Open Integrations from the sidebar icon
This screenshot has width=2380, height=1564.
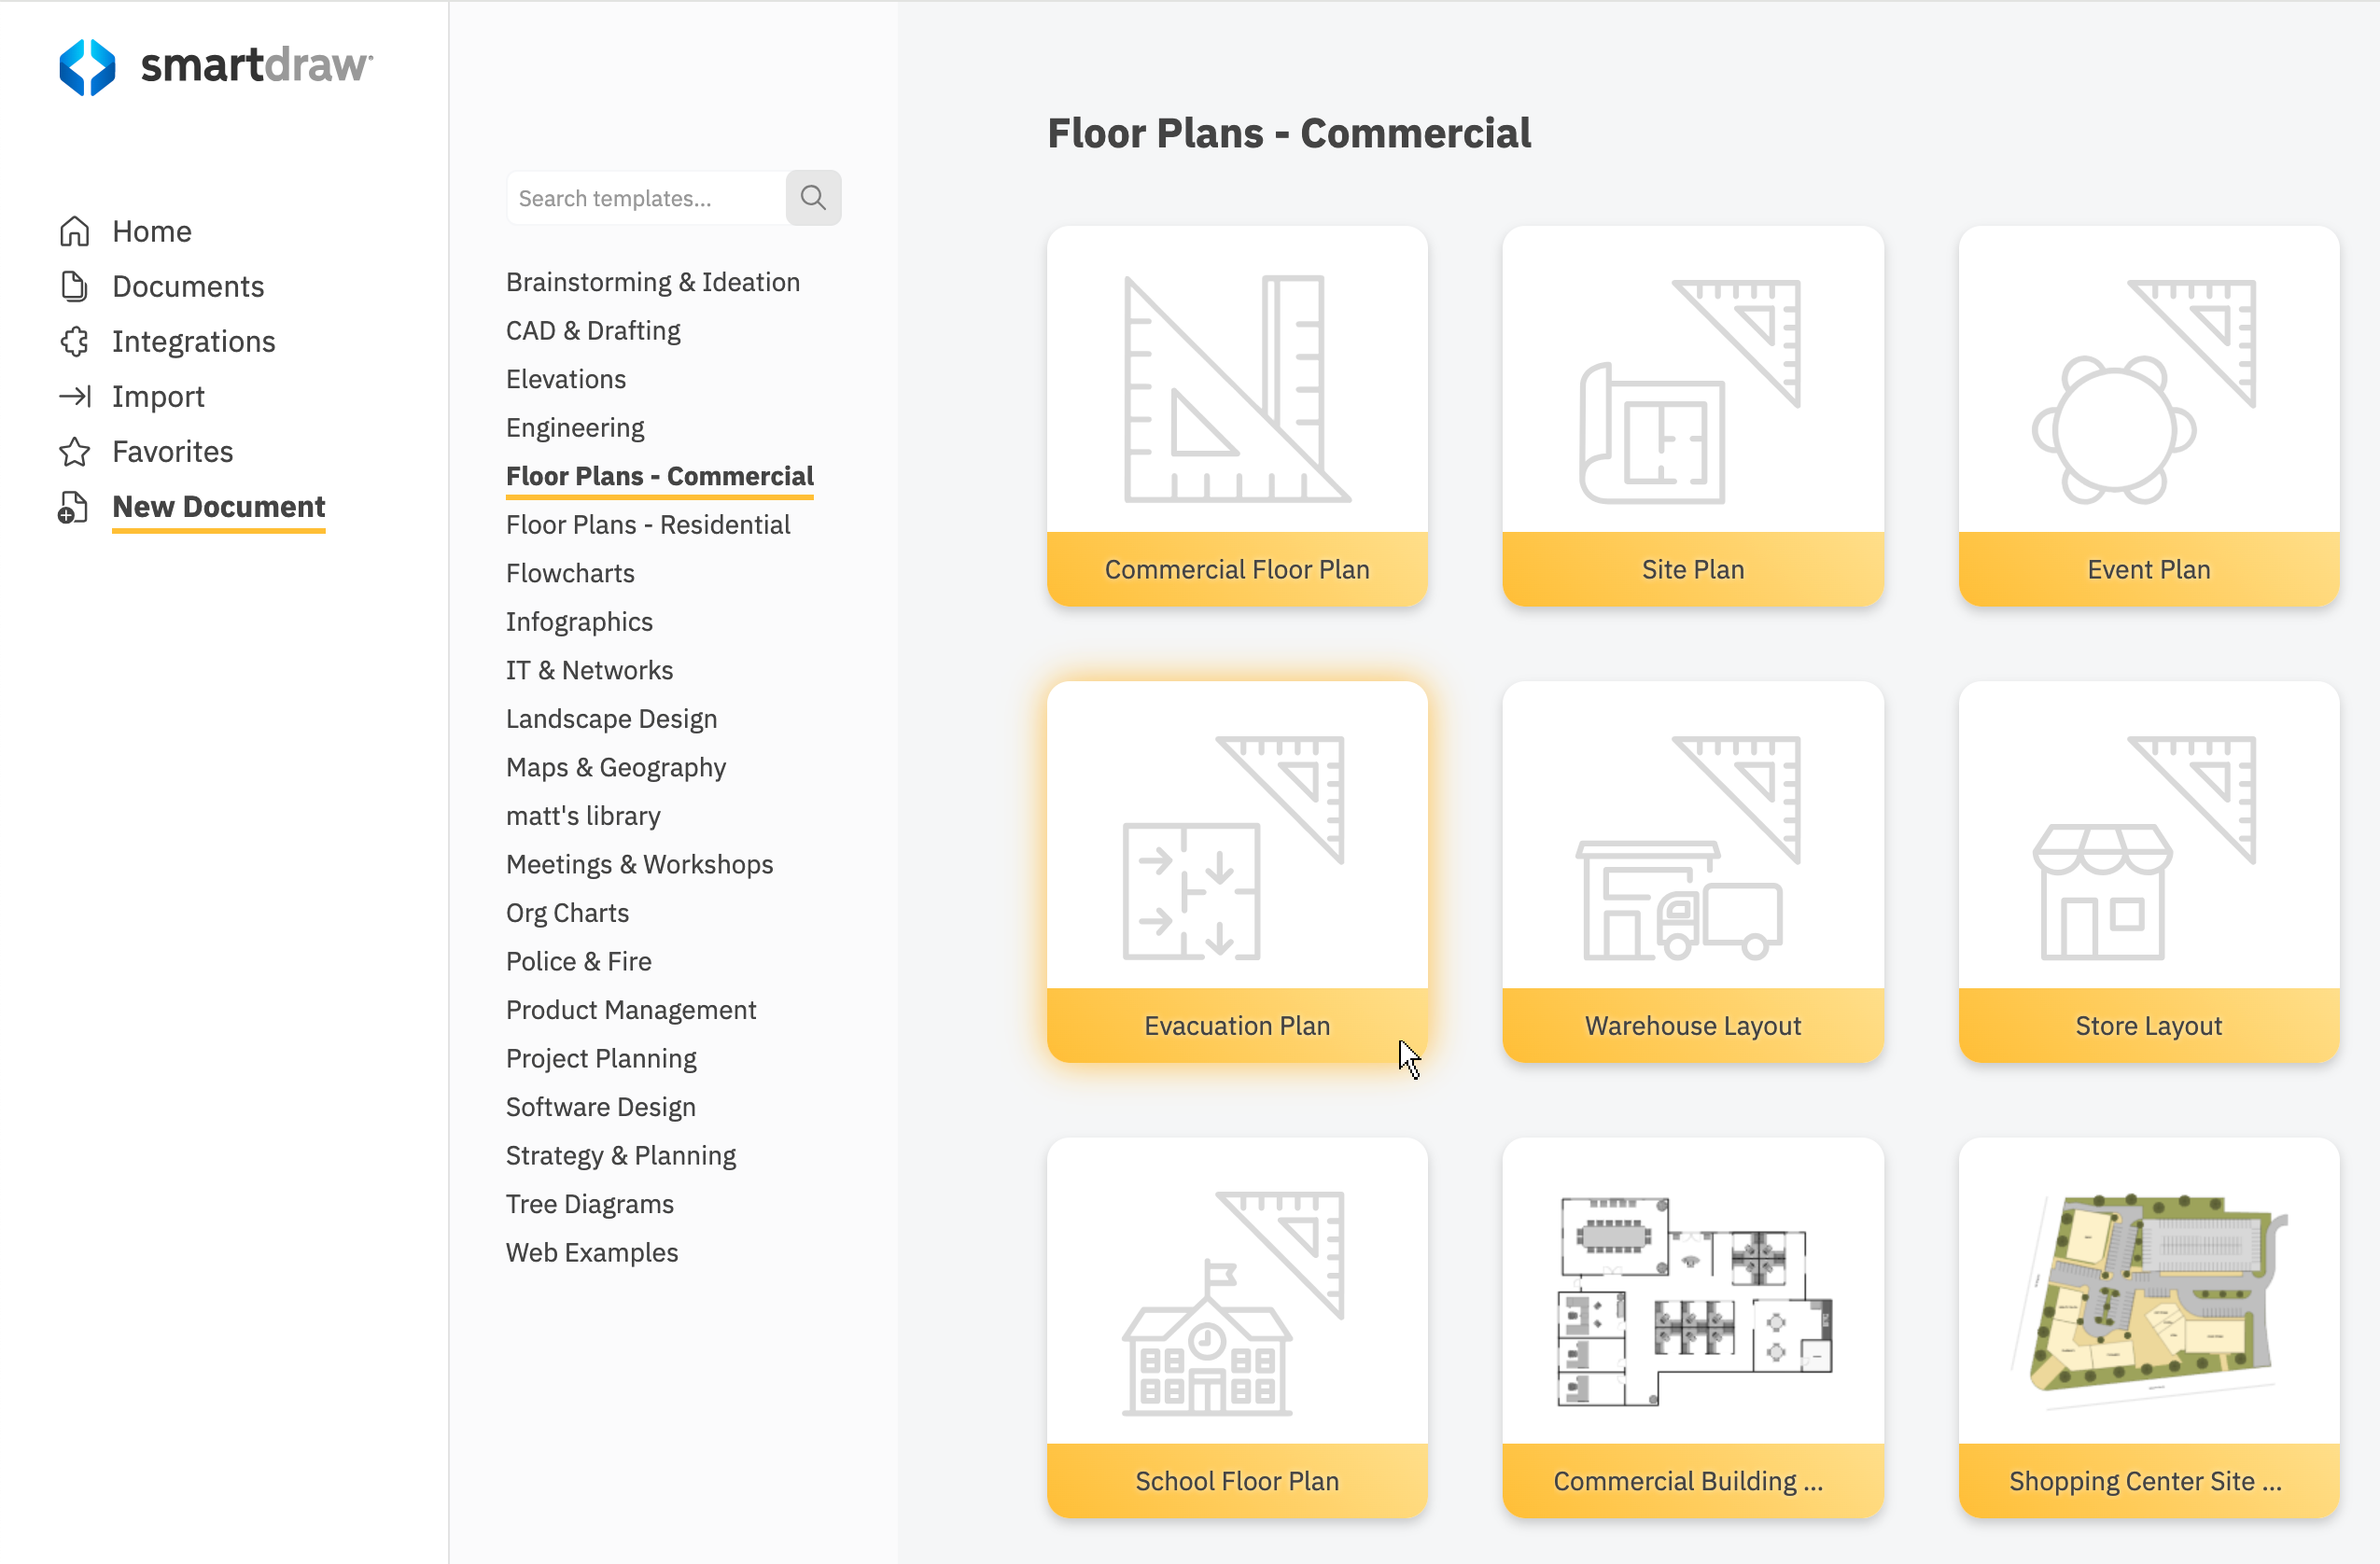click(x=74, y=341)
